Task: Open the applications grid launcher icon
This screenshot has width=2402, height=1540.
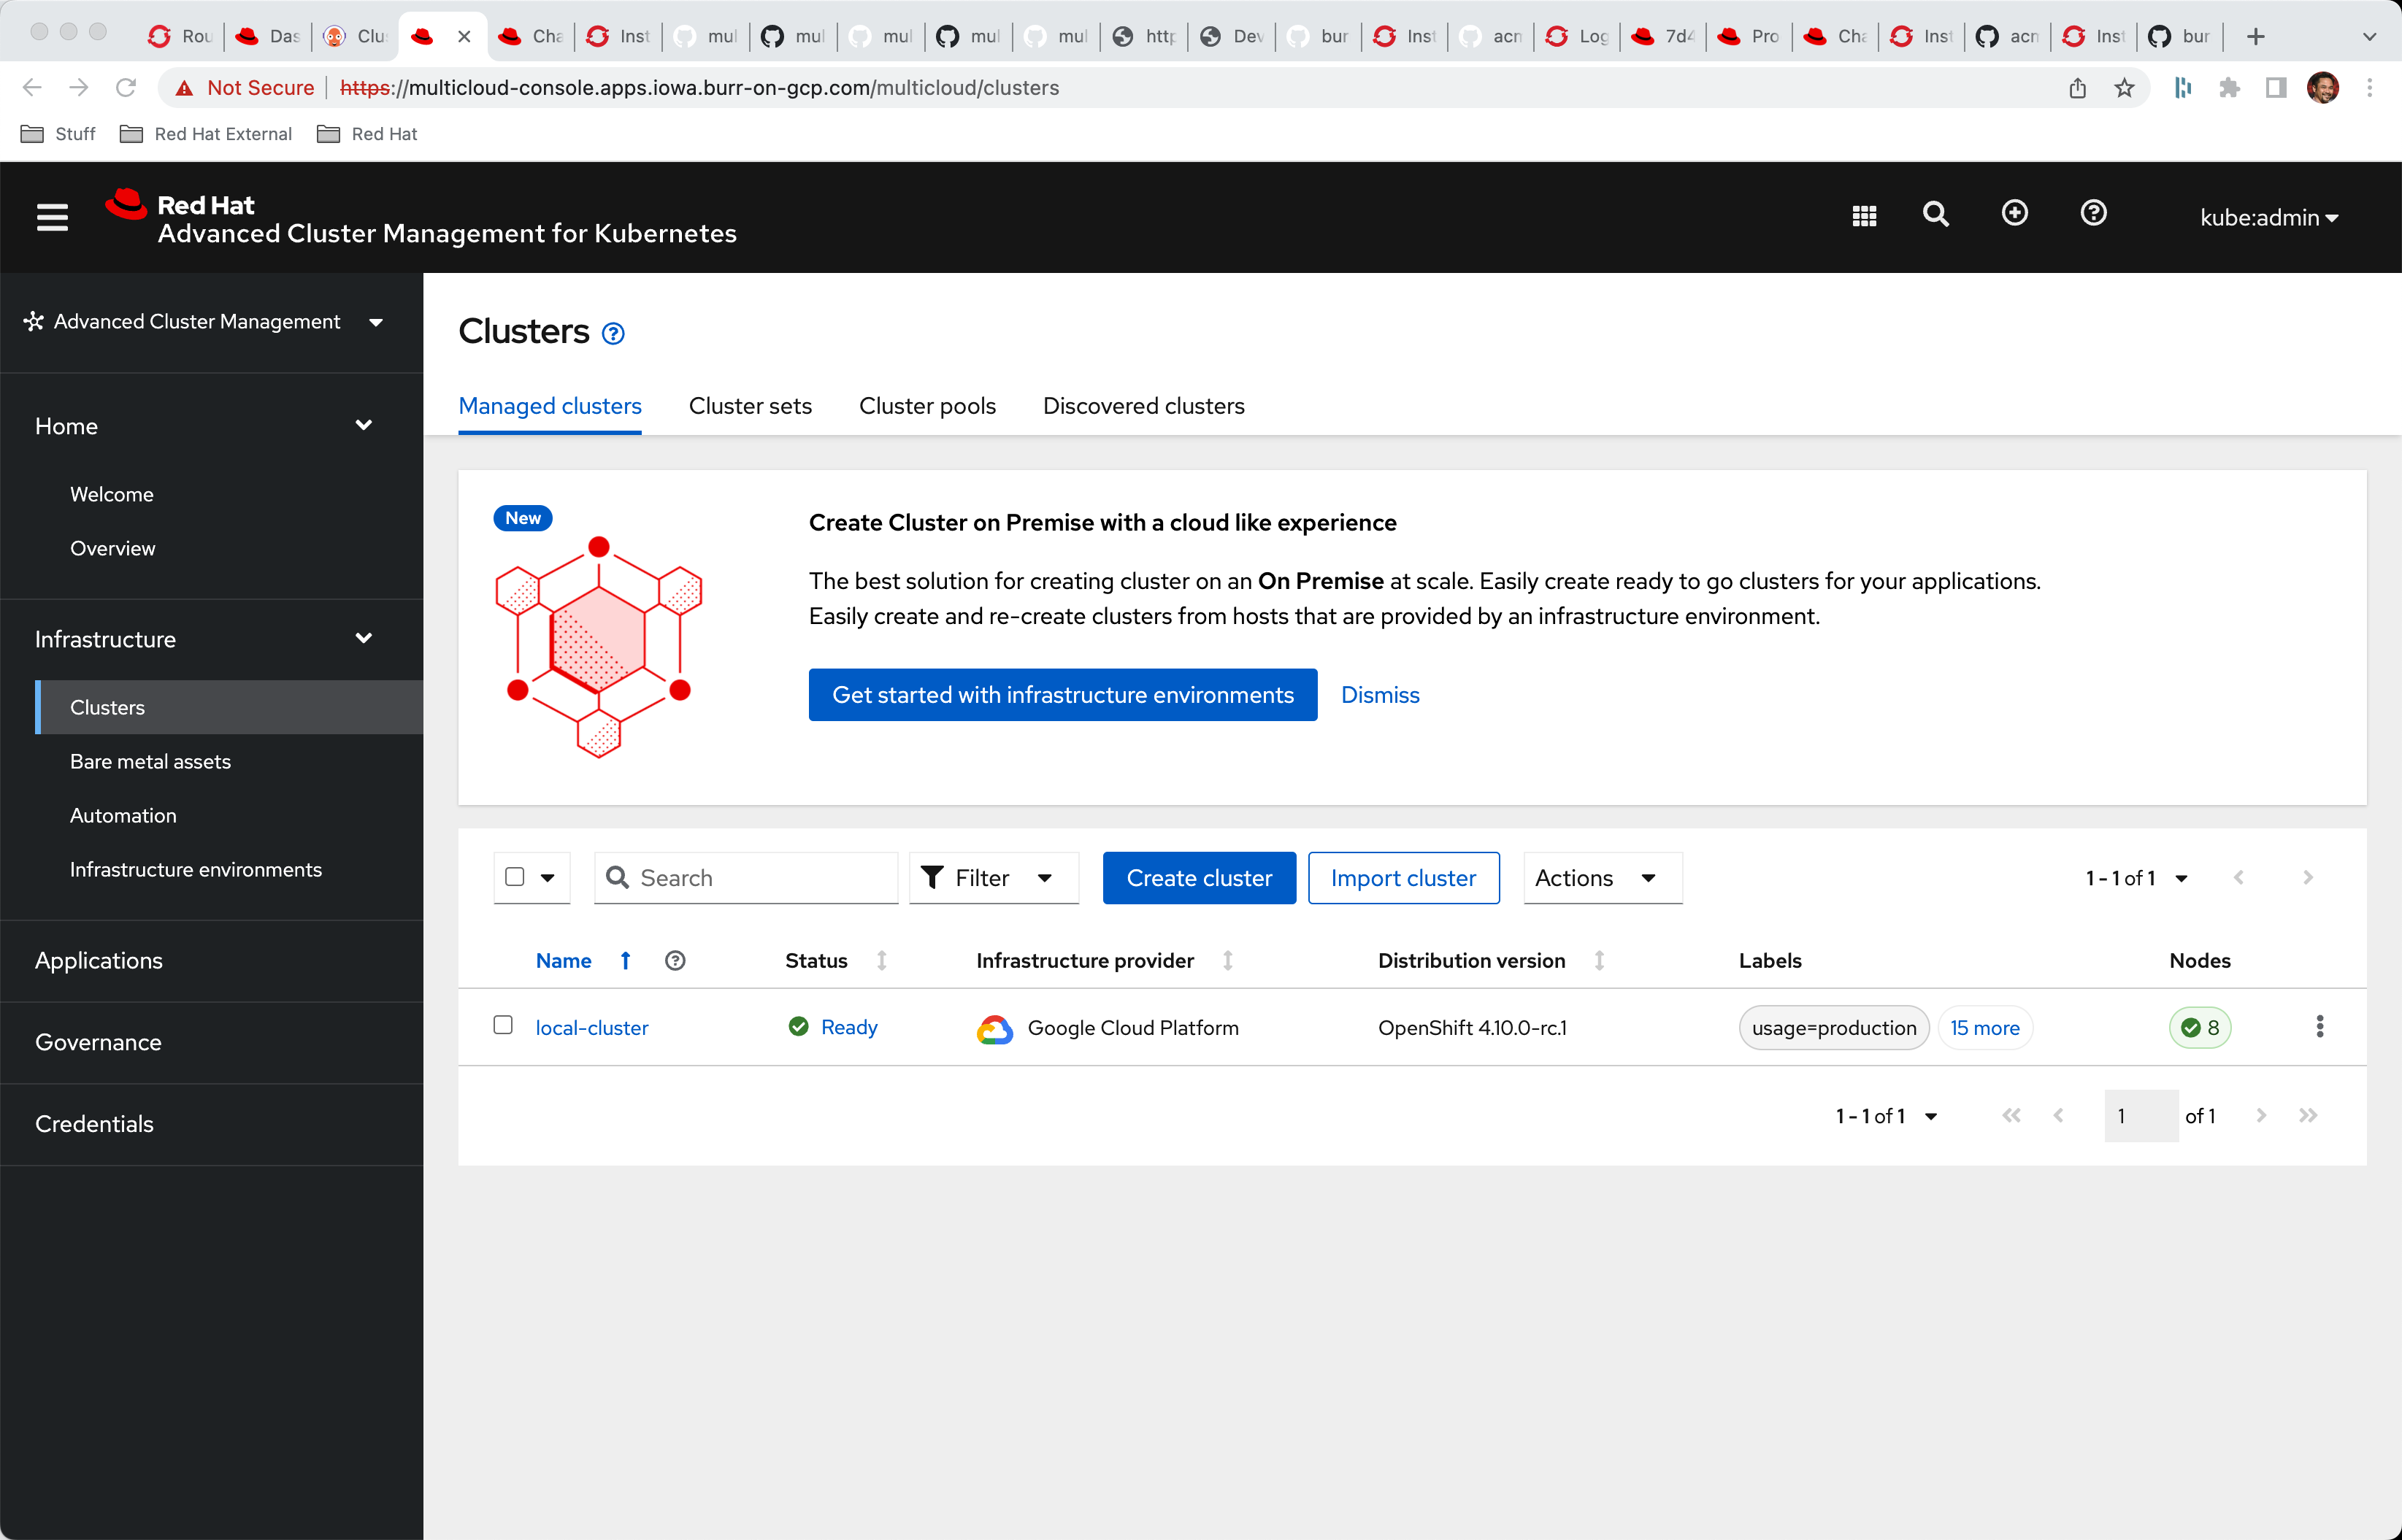Action: pyautogui.click(x=1864, y=216)
